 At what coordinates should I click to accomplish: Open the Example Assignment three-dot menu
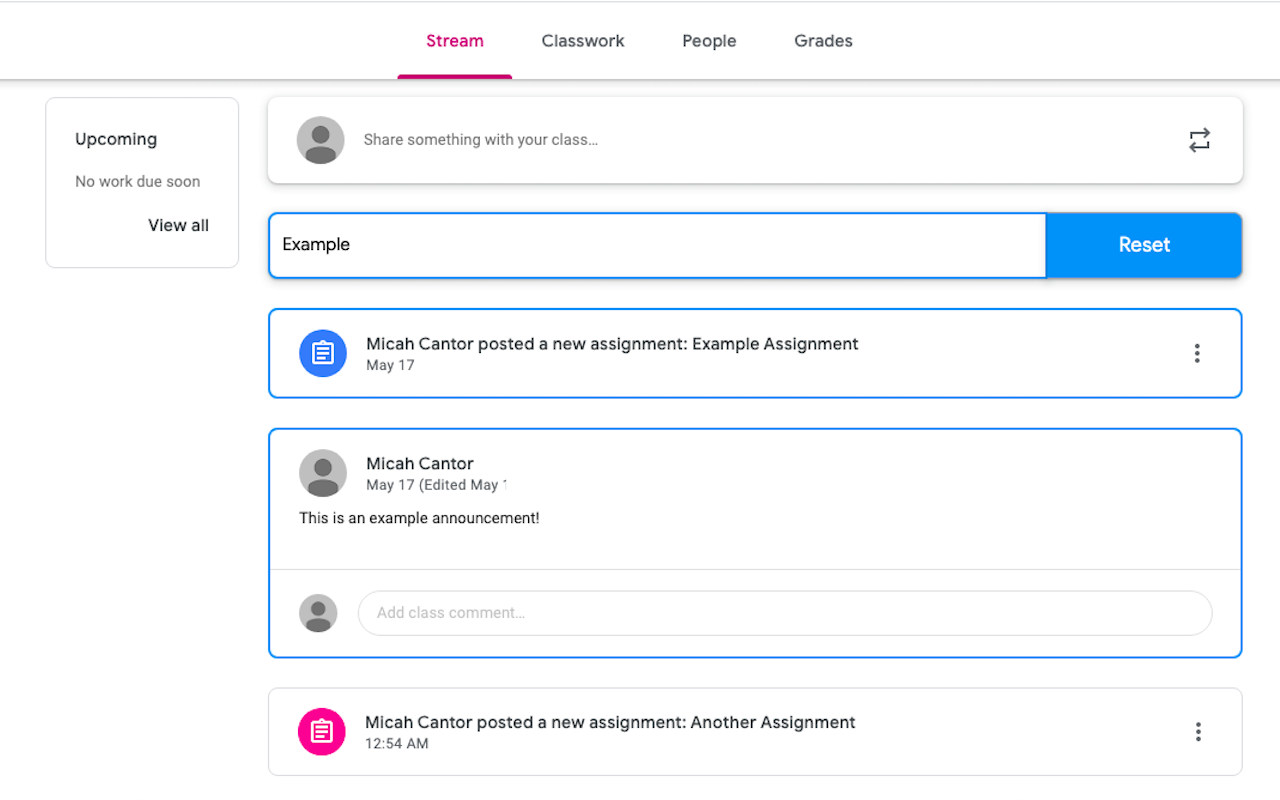(x=1196, y=353)
